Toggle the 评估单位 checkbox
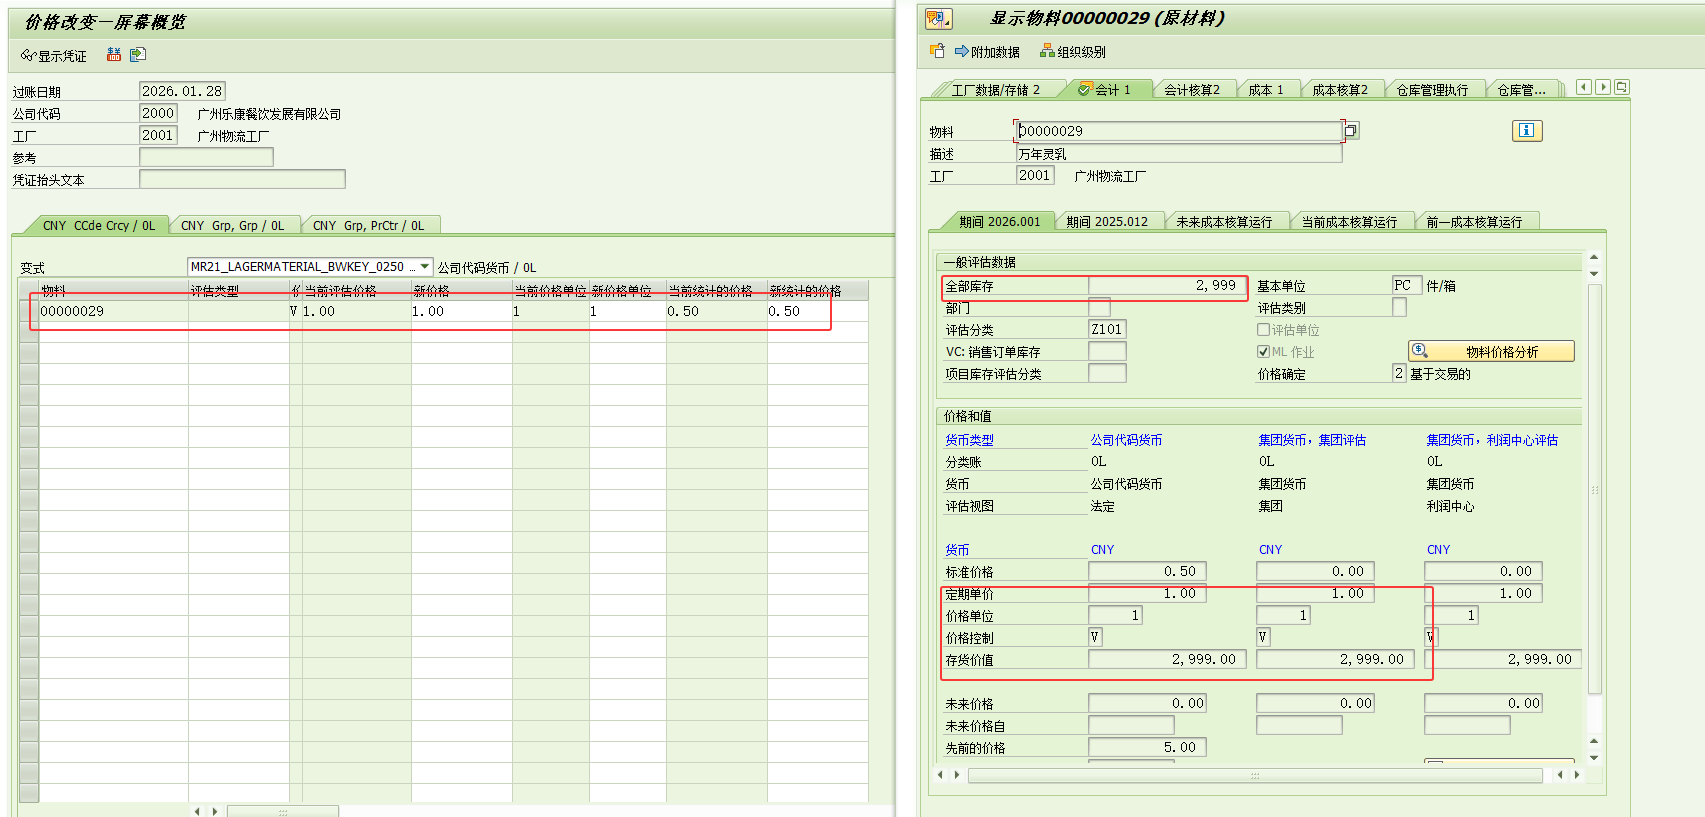The height and width of the screenshot is (817, 1705). pyautogui.click(x=1263, y=330)
